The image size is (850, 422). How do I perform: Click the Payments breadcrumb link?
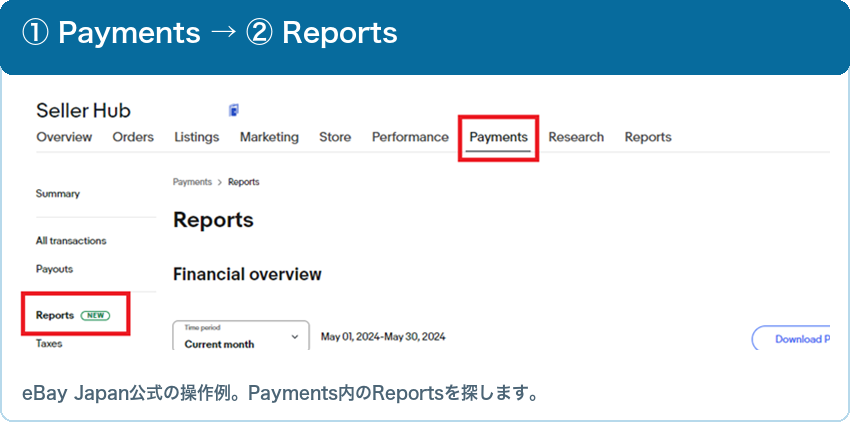(x=192, y=182)
